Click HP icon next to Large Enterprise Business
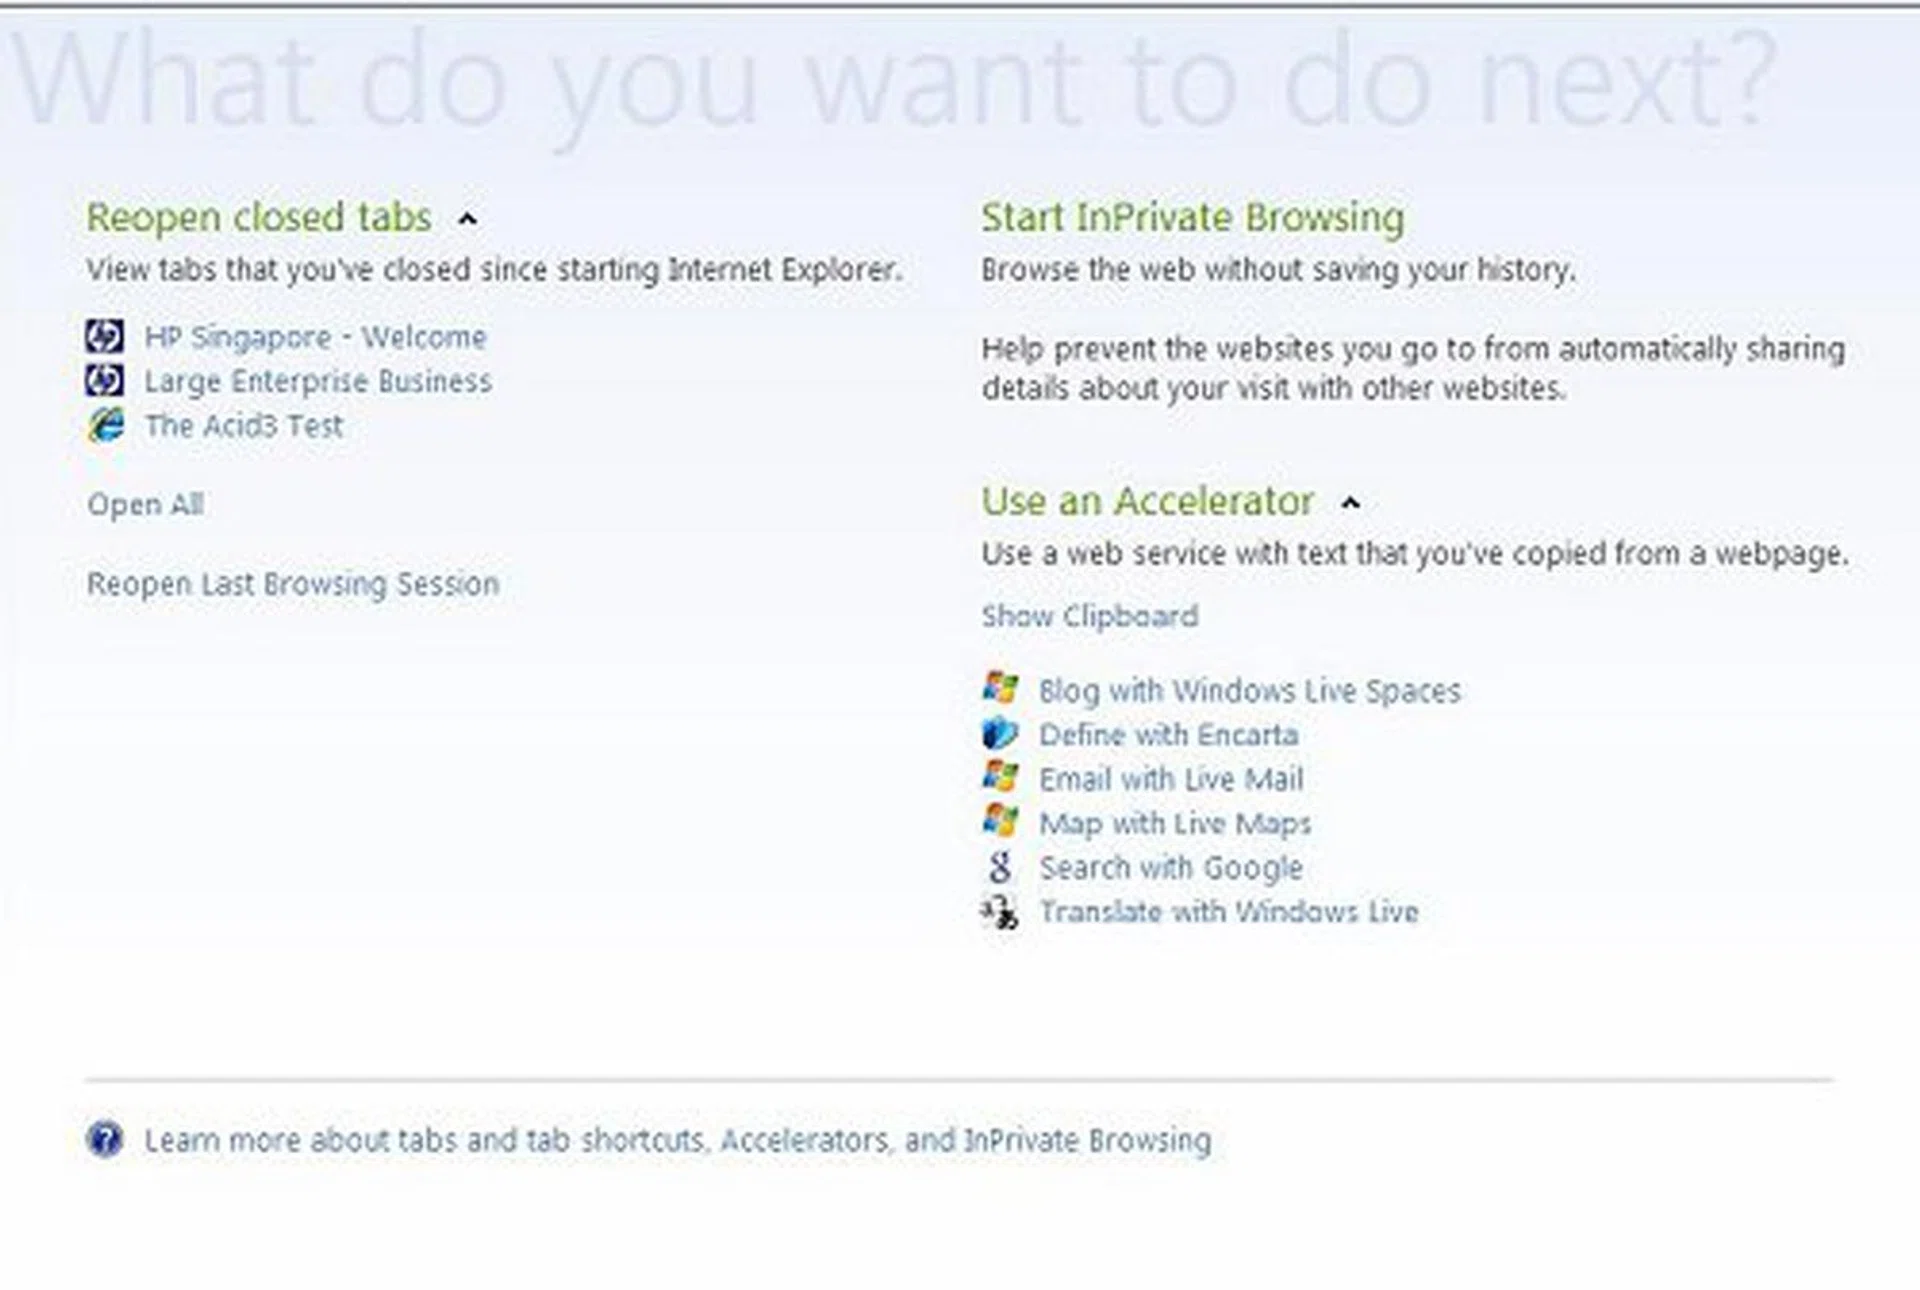Viewport: 1920px width, 1290px height. click(x=105, y=381)
